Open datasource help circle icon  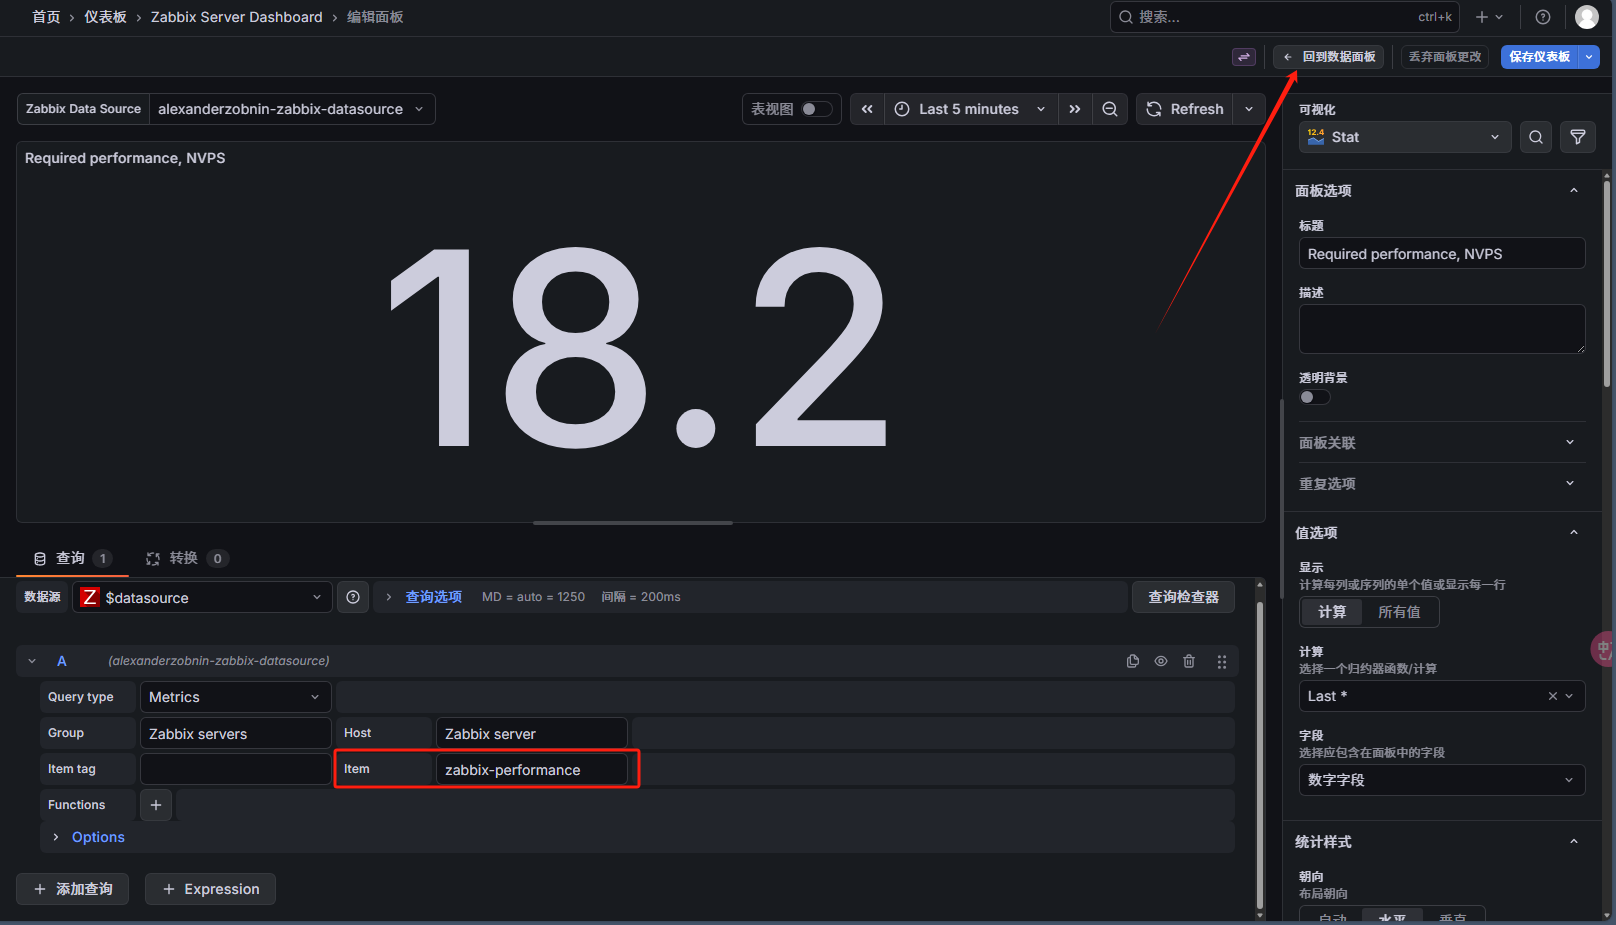coord(353,597)
